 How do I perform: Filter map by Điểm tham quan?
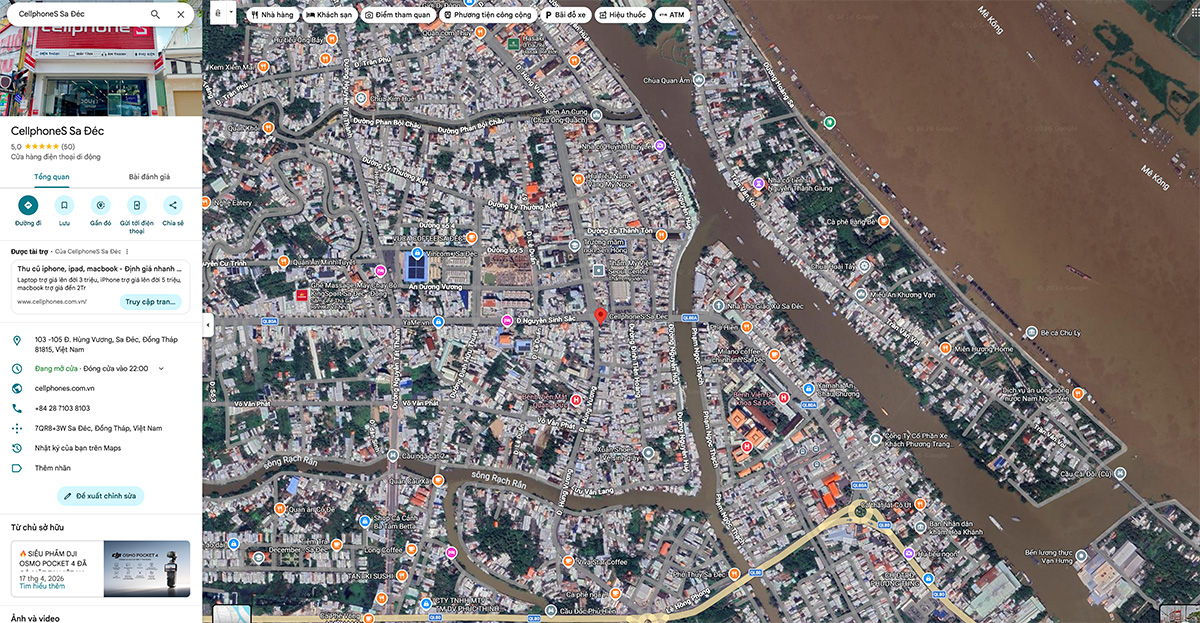pyautogui.click(x=398, y=15)
